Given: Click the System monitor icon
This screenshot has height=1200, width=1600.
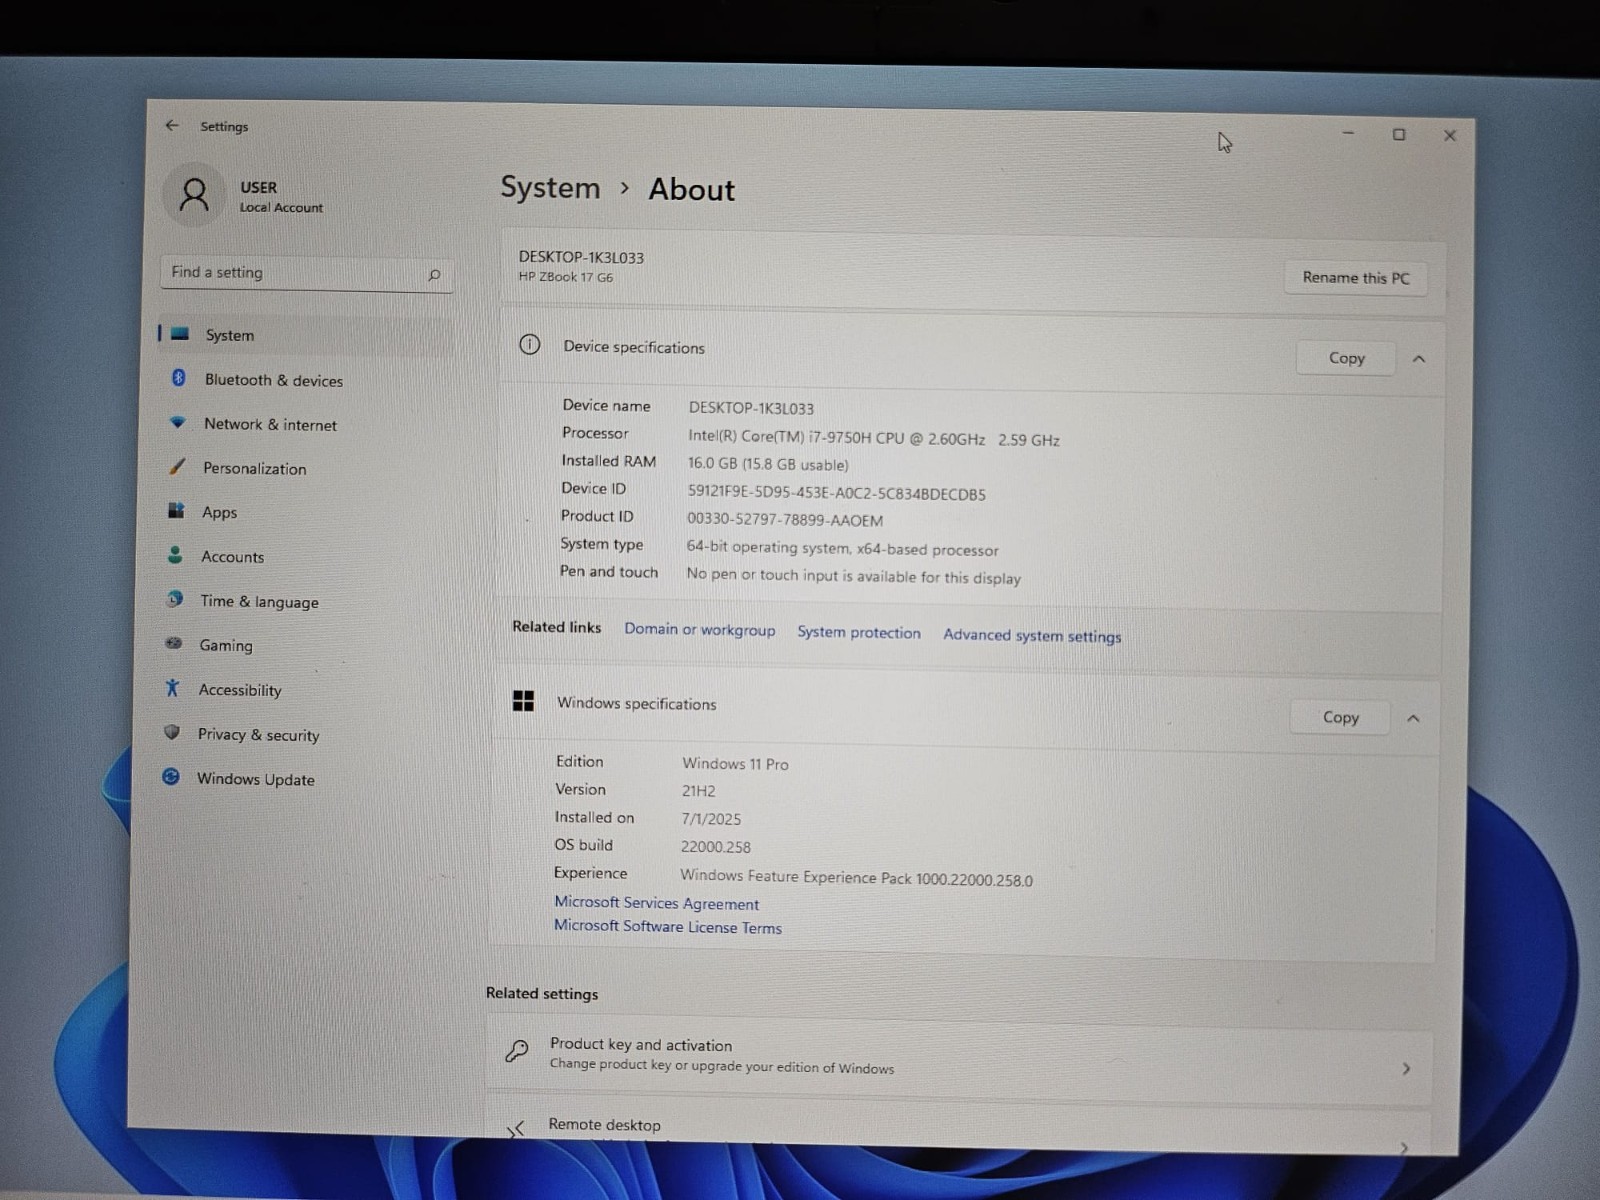Looking at the screenshot, I should [x=180, y=334].
